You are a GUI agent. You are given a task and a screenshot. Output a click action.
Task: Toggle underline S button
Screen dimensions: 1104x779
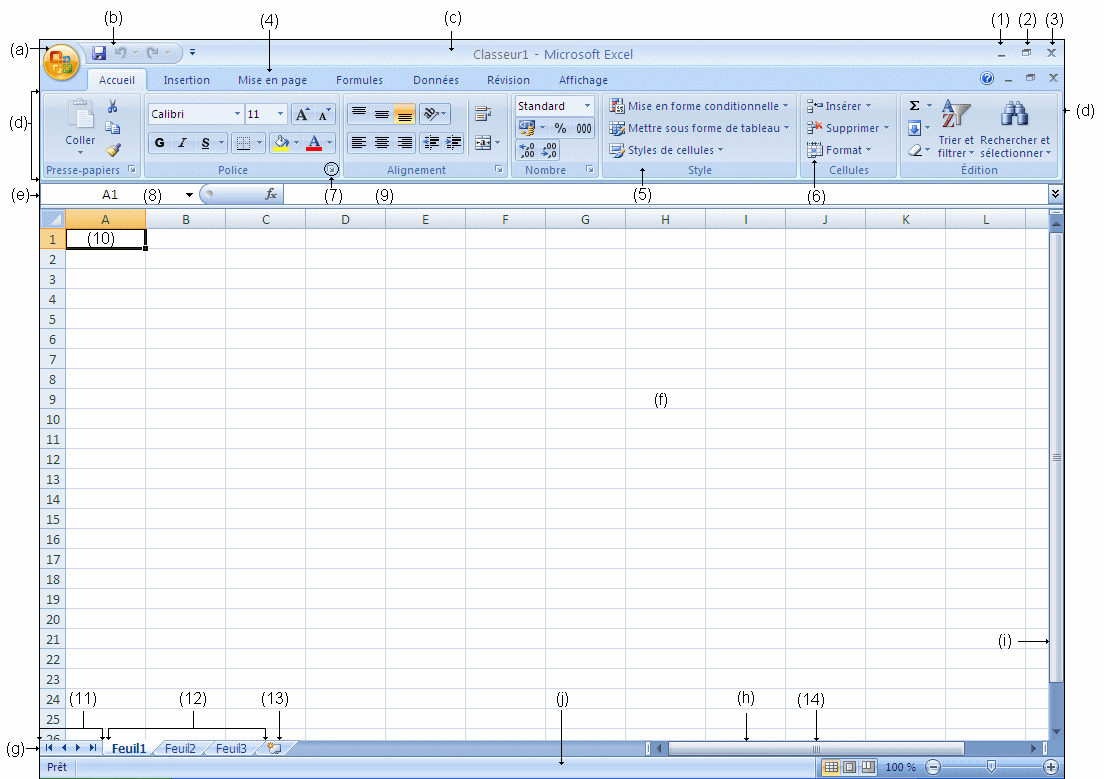205,143
